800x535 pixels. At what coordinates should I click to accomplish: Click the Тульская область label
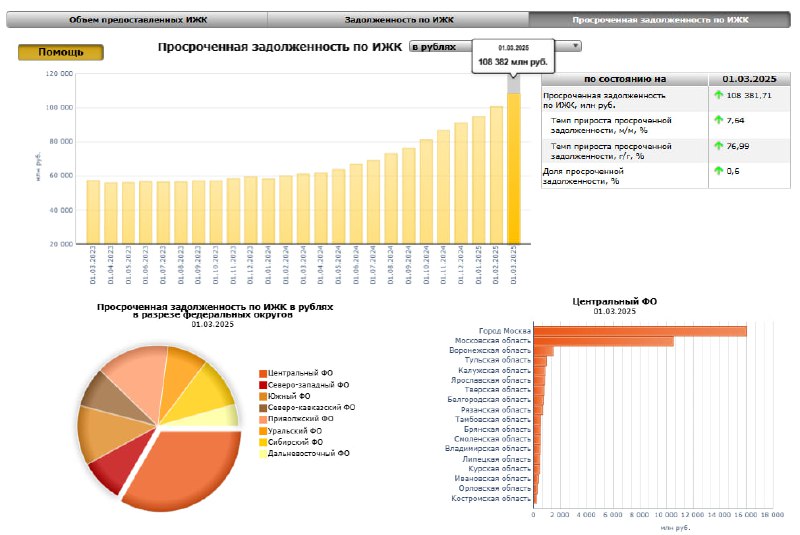[x=497, y=360]
